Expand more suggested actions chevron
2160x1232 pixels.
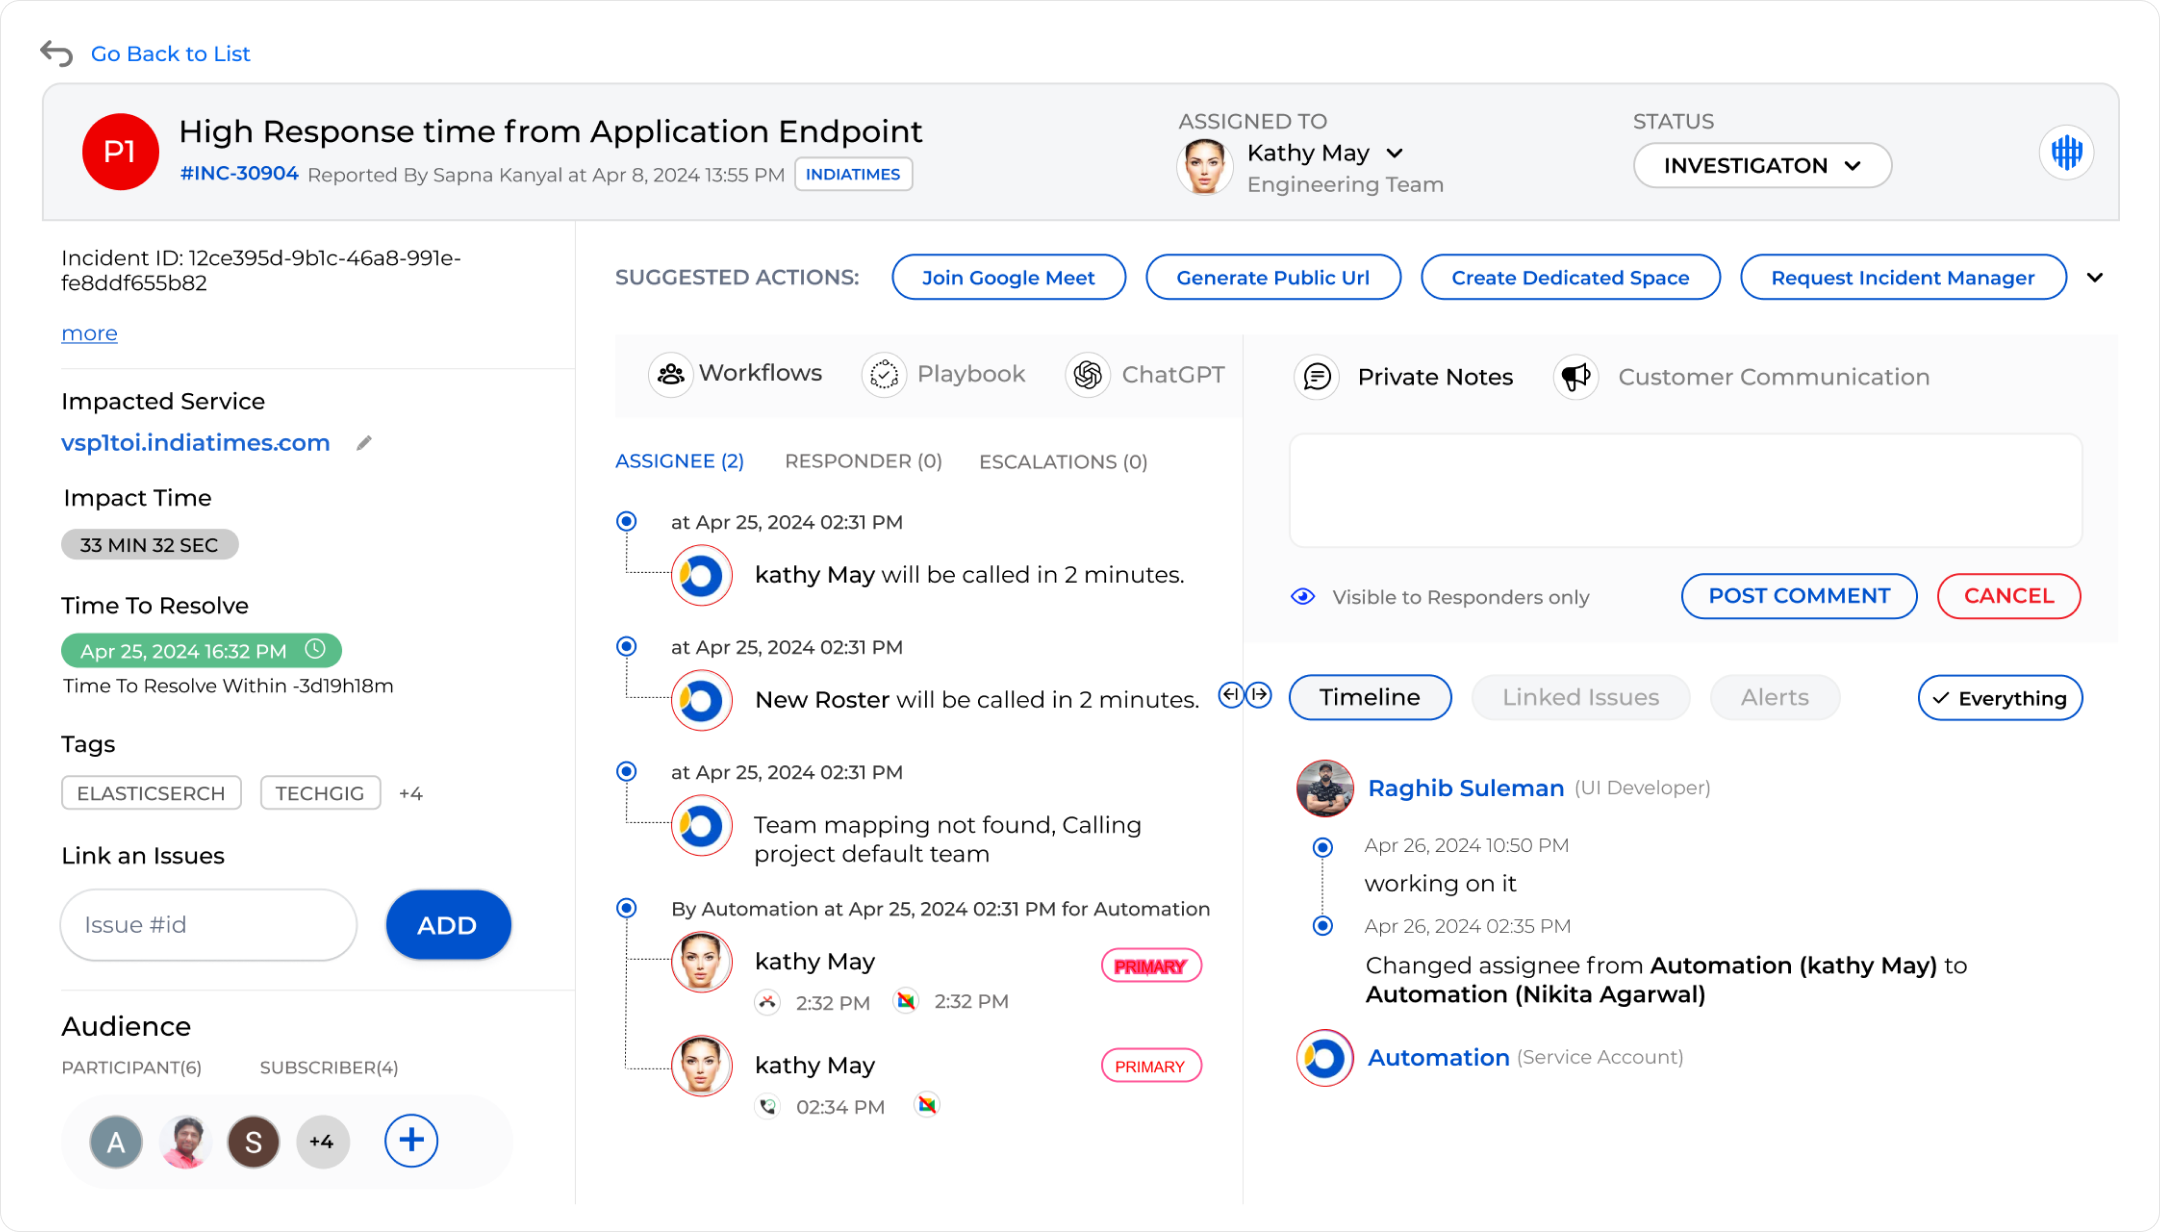coord(2095,278)
